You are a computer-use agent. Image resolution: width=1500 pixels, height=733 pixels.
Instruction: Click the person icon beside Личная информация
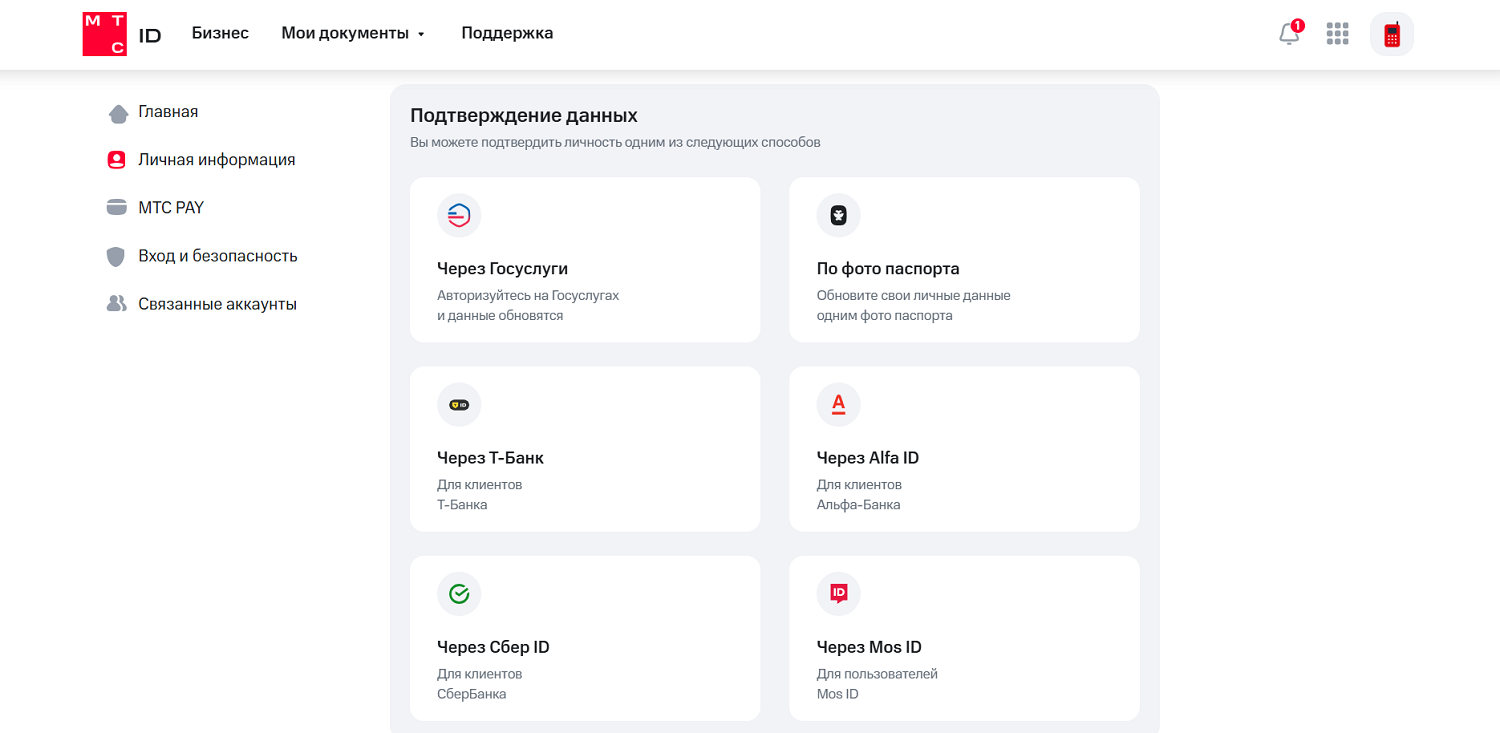coord(117,160)
